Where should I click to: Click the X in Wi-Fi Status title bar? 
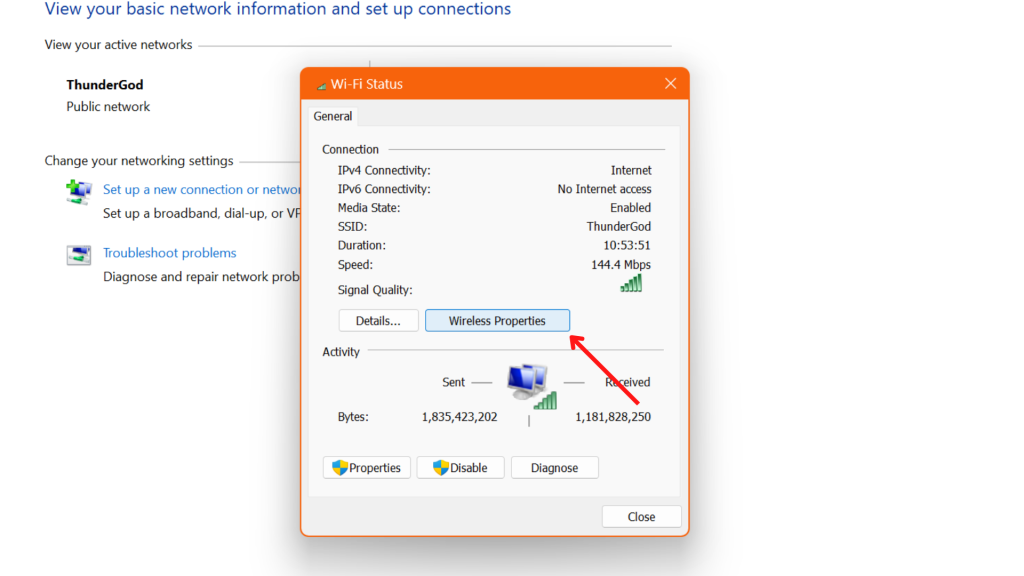(671, 84)
